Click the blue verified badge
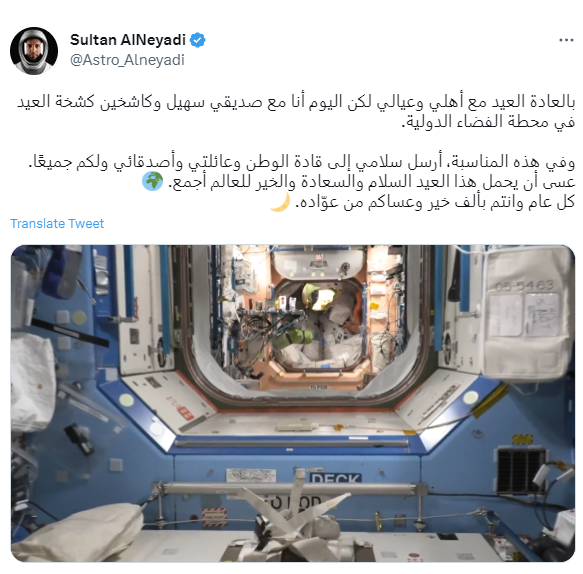 point(197,40)
